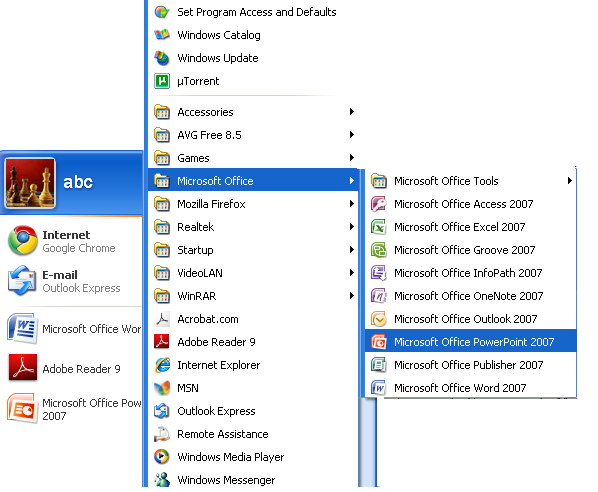Screen dimensions: 598x492
Task: Click the Outlook Express icon in programs list
Action: click(x=162, y=411)
